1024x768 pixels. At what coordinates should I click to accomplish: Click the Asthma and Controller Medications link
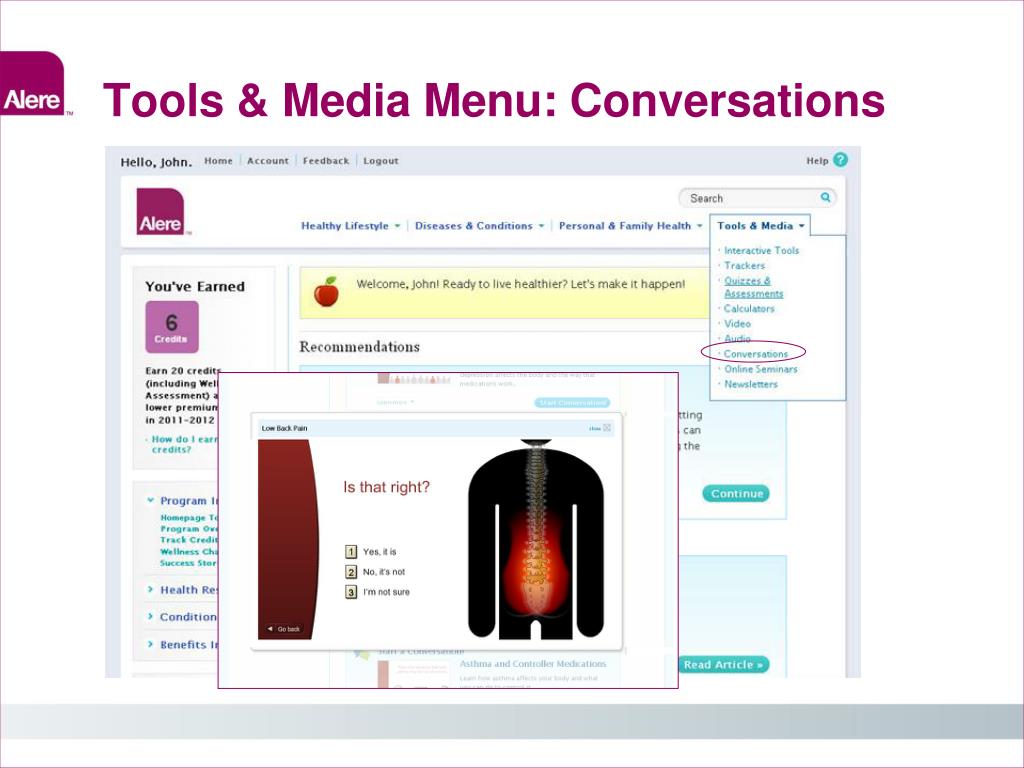pyautogui.click(x=533, y=664)
